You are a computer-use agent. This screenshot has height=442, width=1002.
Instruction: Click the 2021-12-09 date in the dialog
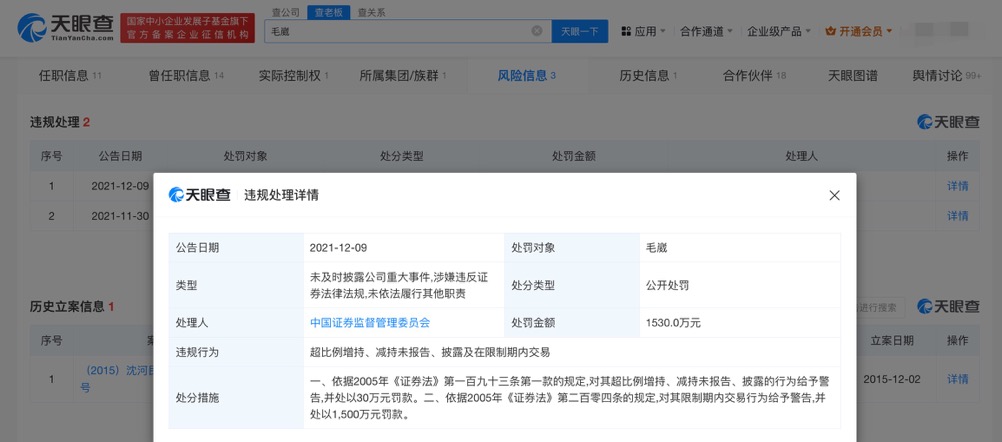tap(338, 248)
